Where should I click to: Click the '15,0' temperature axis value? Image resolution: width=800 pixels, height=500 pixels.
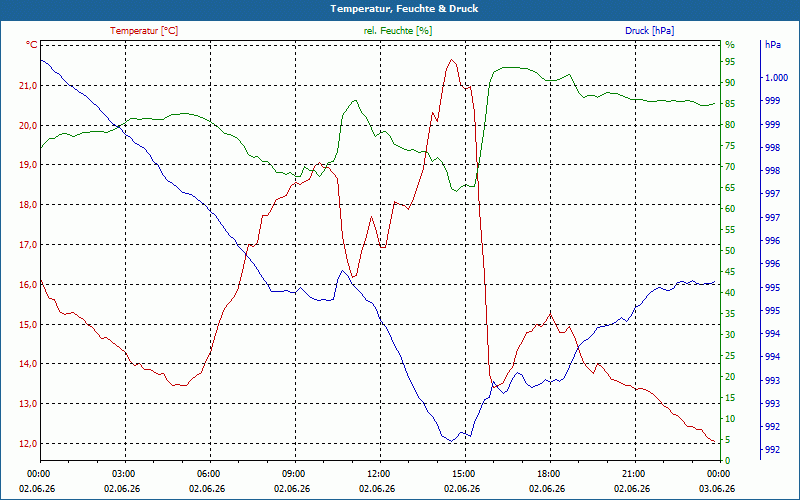[x=29, y=324]
